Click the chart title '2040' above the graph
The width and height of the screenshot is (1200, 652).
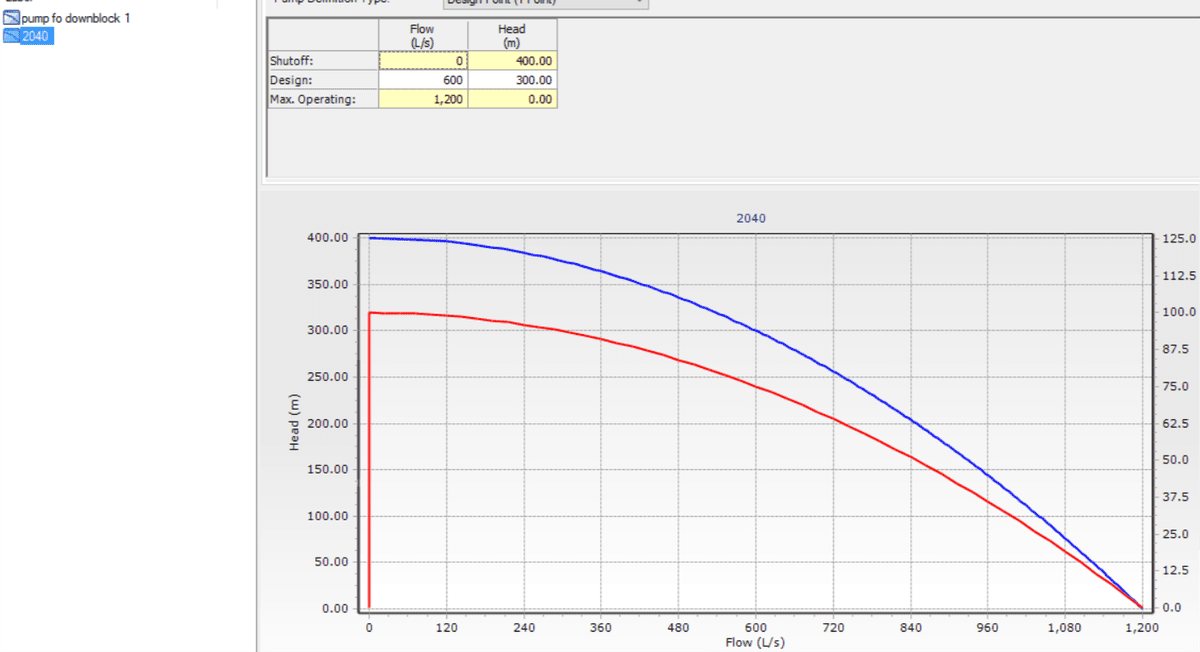pyautogui.click(x=751, y=217)
